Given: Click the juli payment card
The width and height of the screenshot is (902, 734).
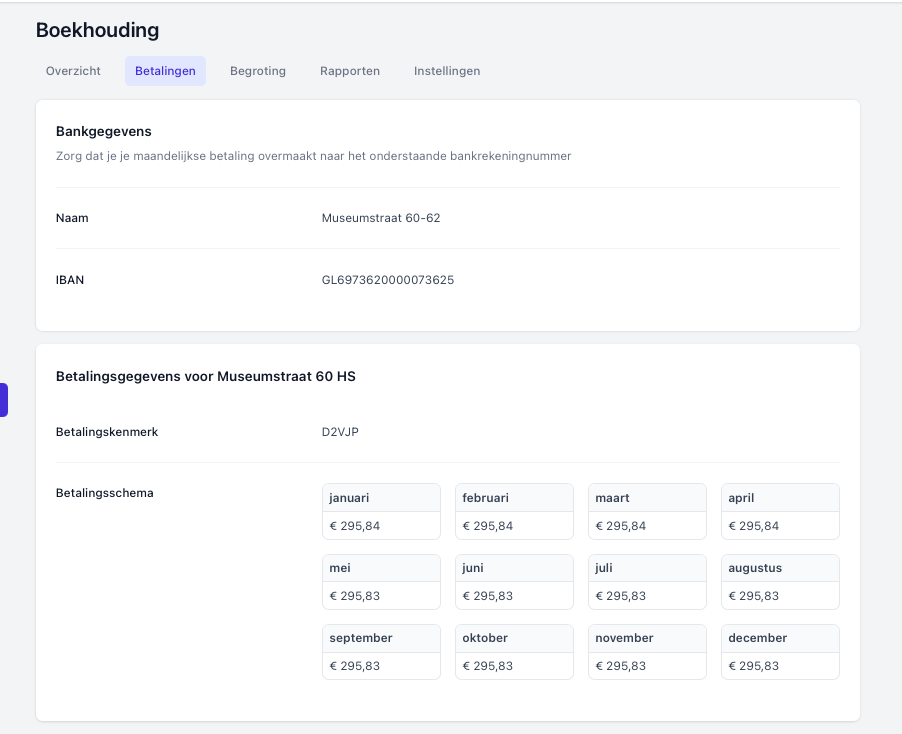Looking at the screenshot, I should [647, 581].
